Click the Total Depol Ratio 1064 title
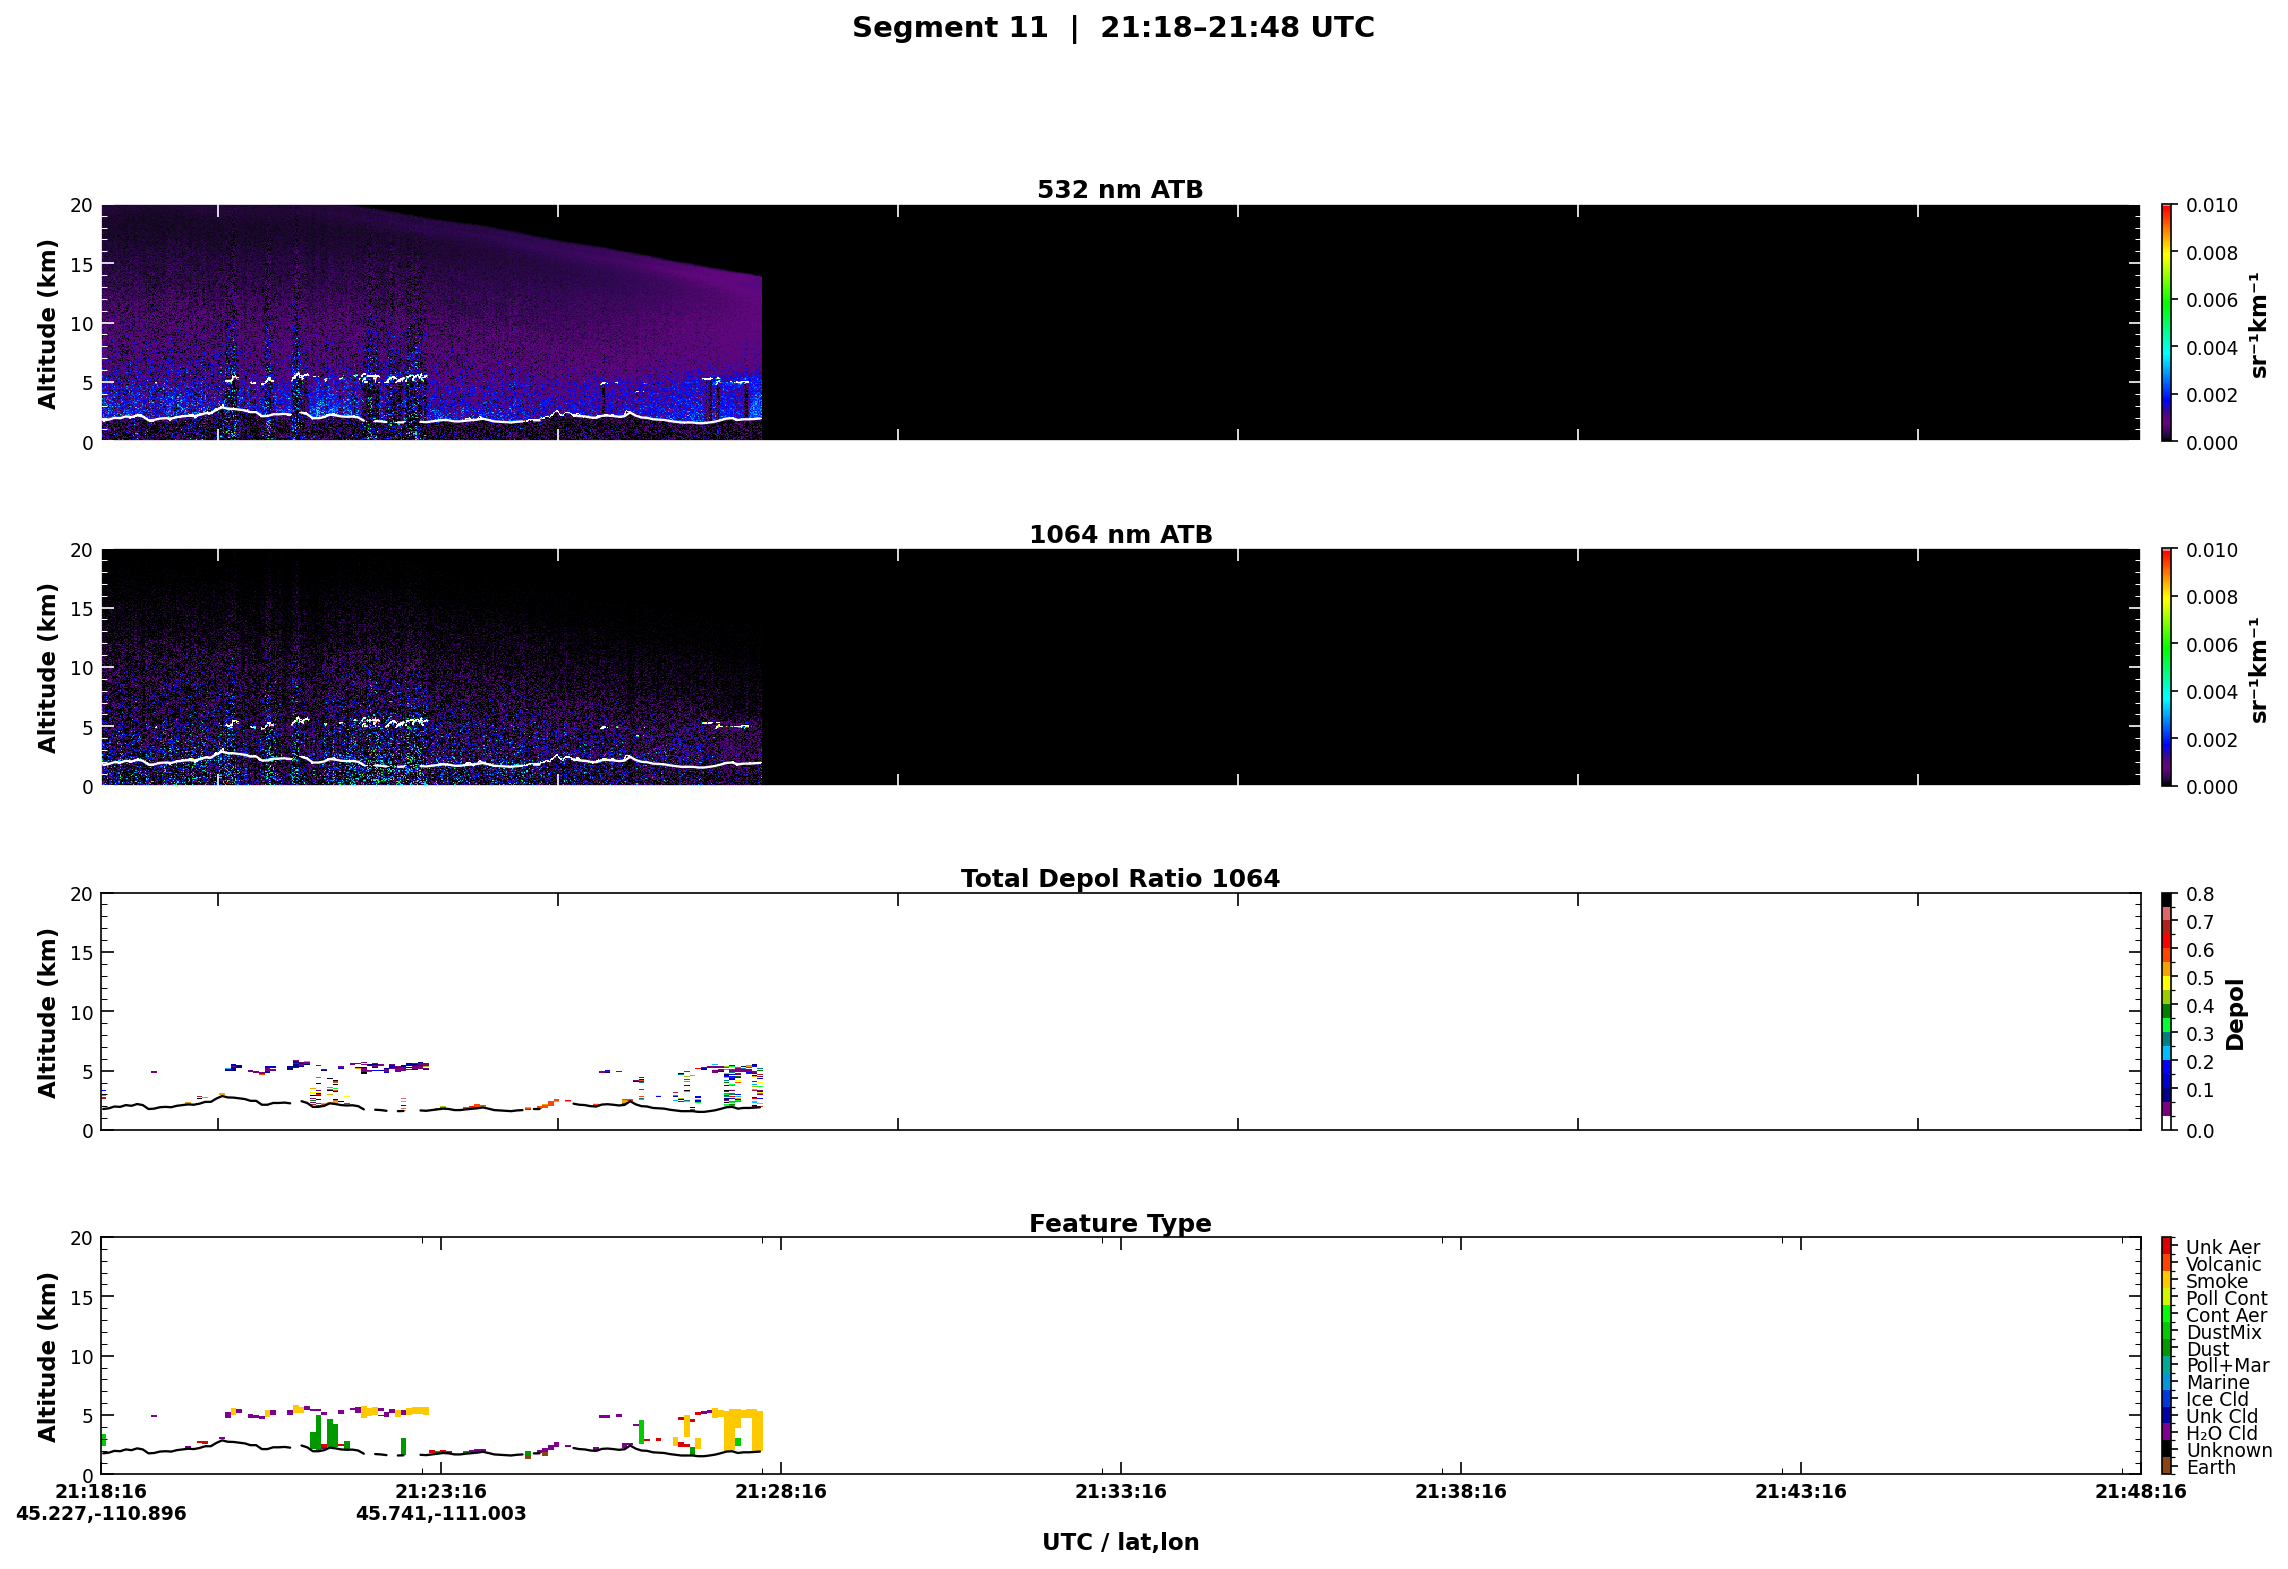Viewport: 2288px width, 1569px height. [x=1120, y=878]
